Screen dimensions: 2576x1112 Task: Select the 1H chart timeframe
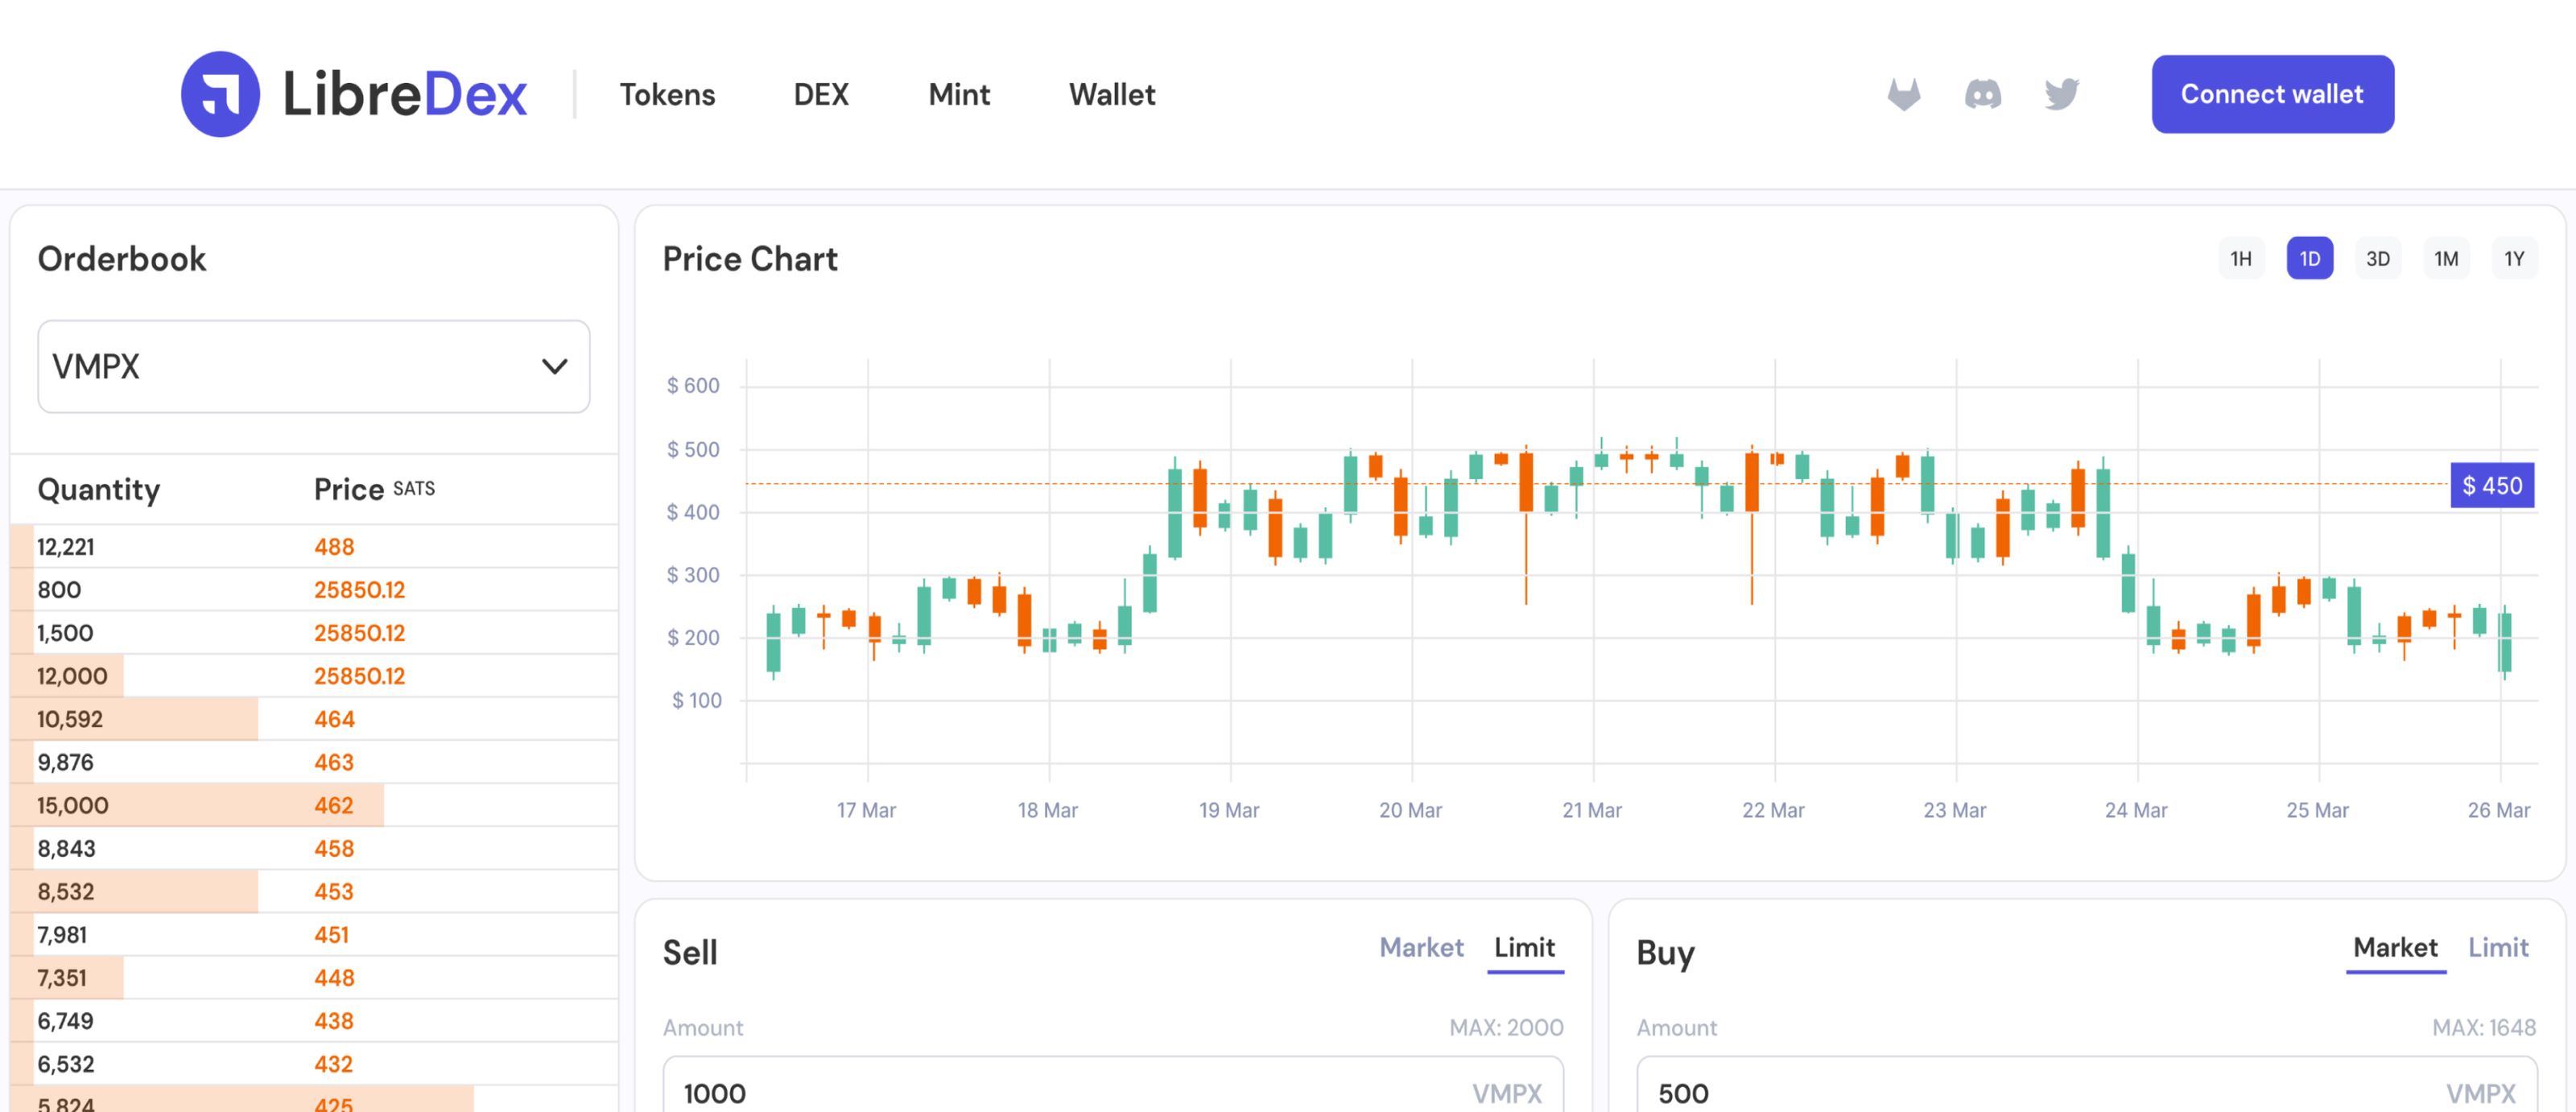(2241, 259)
